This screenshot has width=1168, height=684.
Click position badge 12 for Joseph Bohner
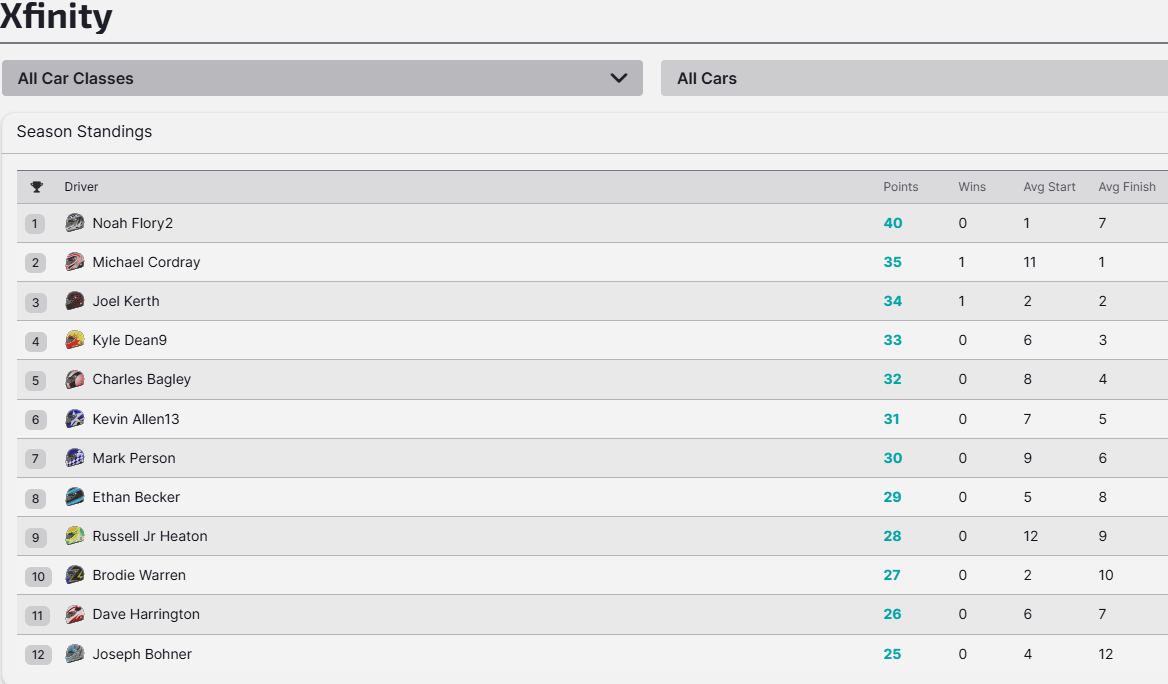37,654
